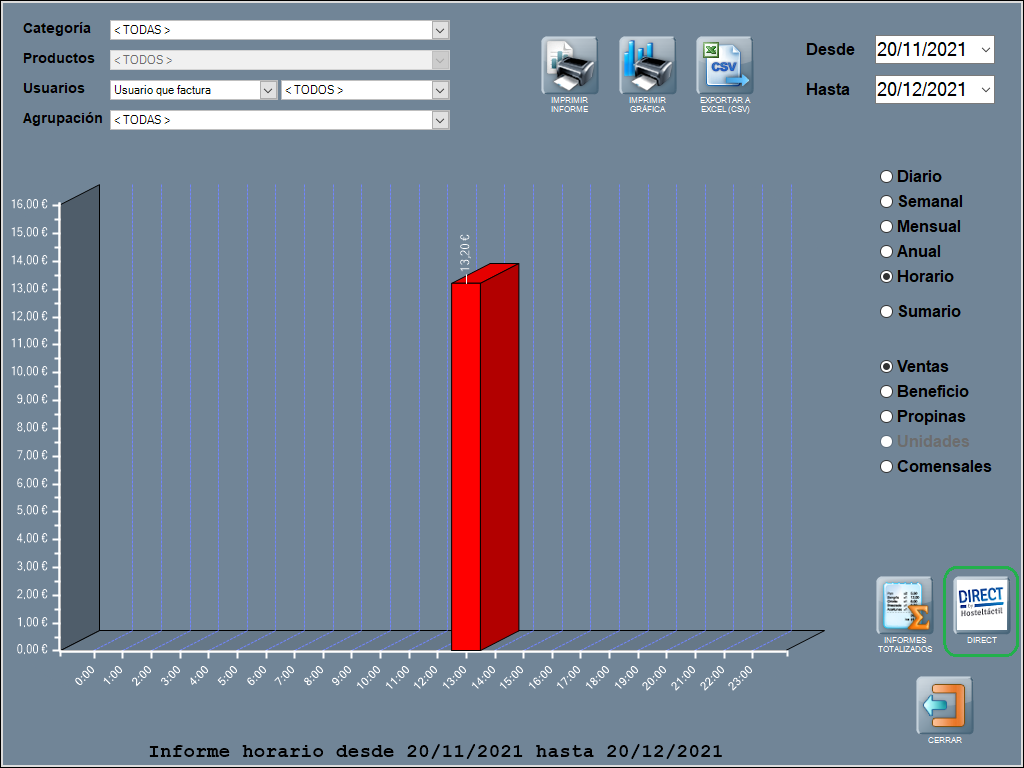Select Propinas as the chart metric
Screen dimensions: 1024x768
(886, 417)
